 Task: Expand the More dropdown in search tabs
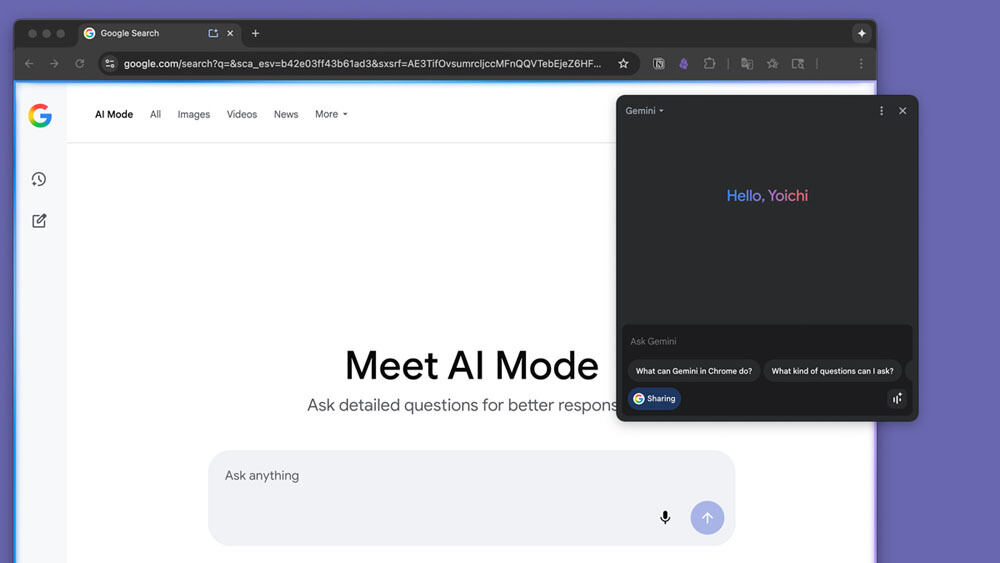(x=331, y=114)
